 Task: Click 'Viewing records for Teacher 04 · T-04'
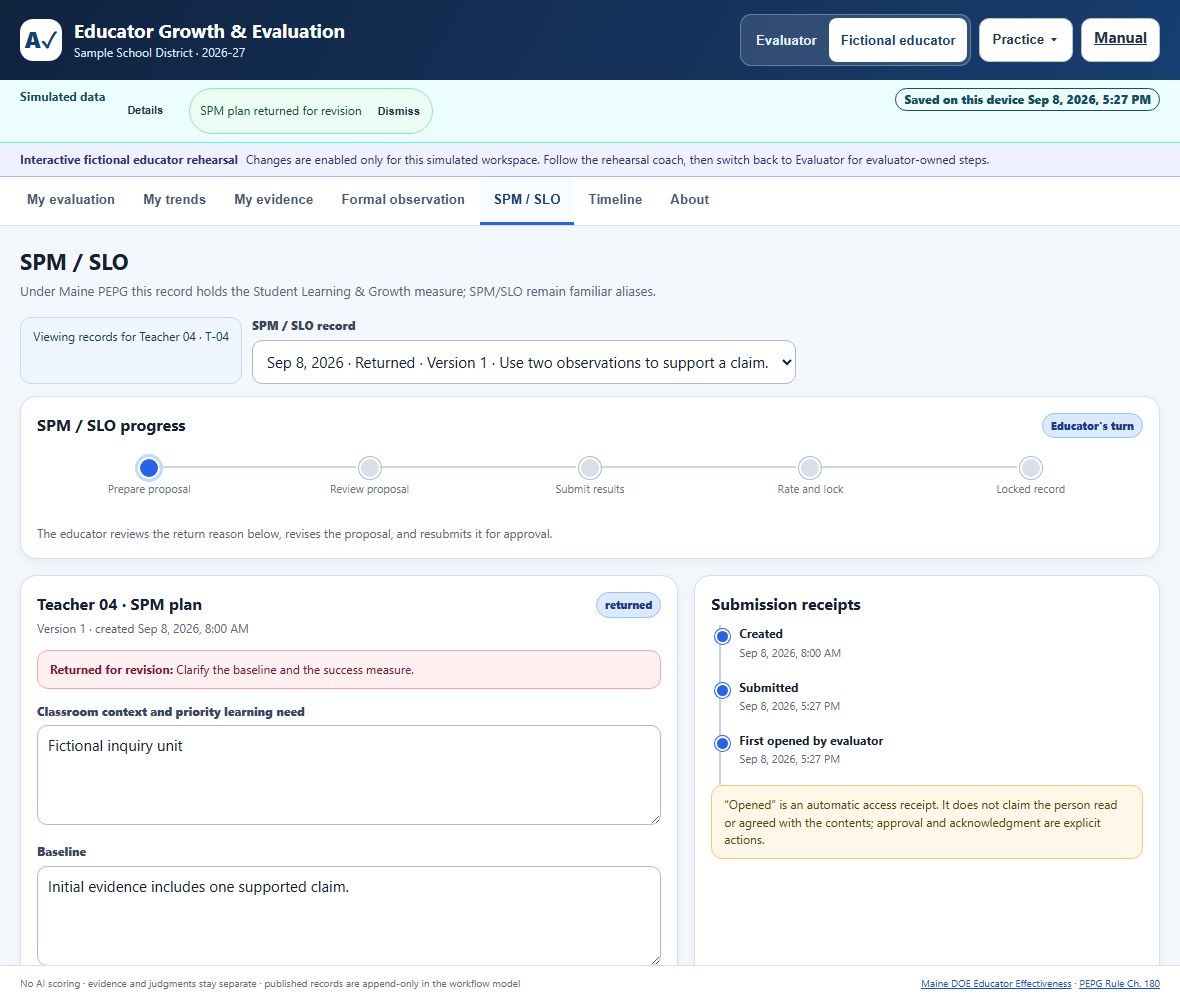tap(131, 337)
